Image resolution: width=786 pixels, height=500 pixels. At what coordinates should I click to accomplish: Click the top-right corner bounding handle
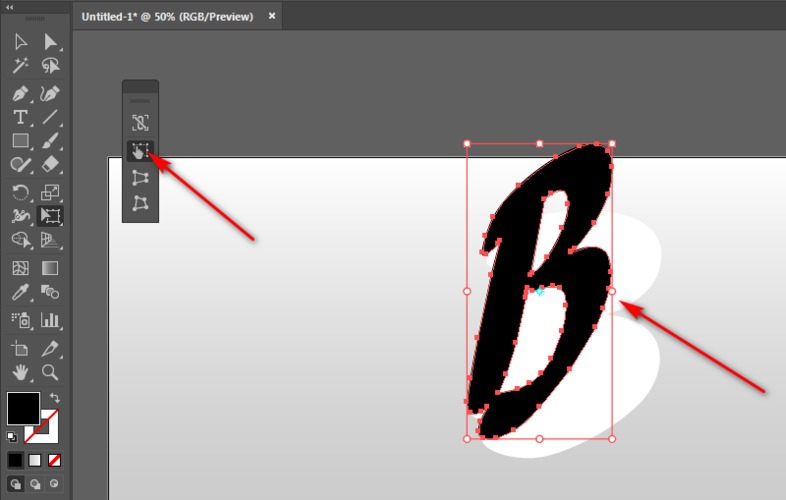click(x=612, y=143)
